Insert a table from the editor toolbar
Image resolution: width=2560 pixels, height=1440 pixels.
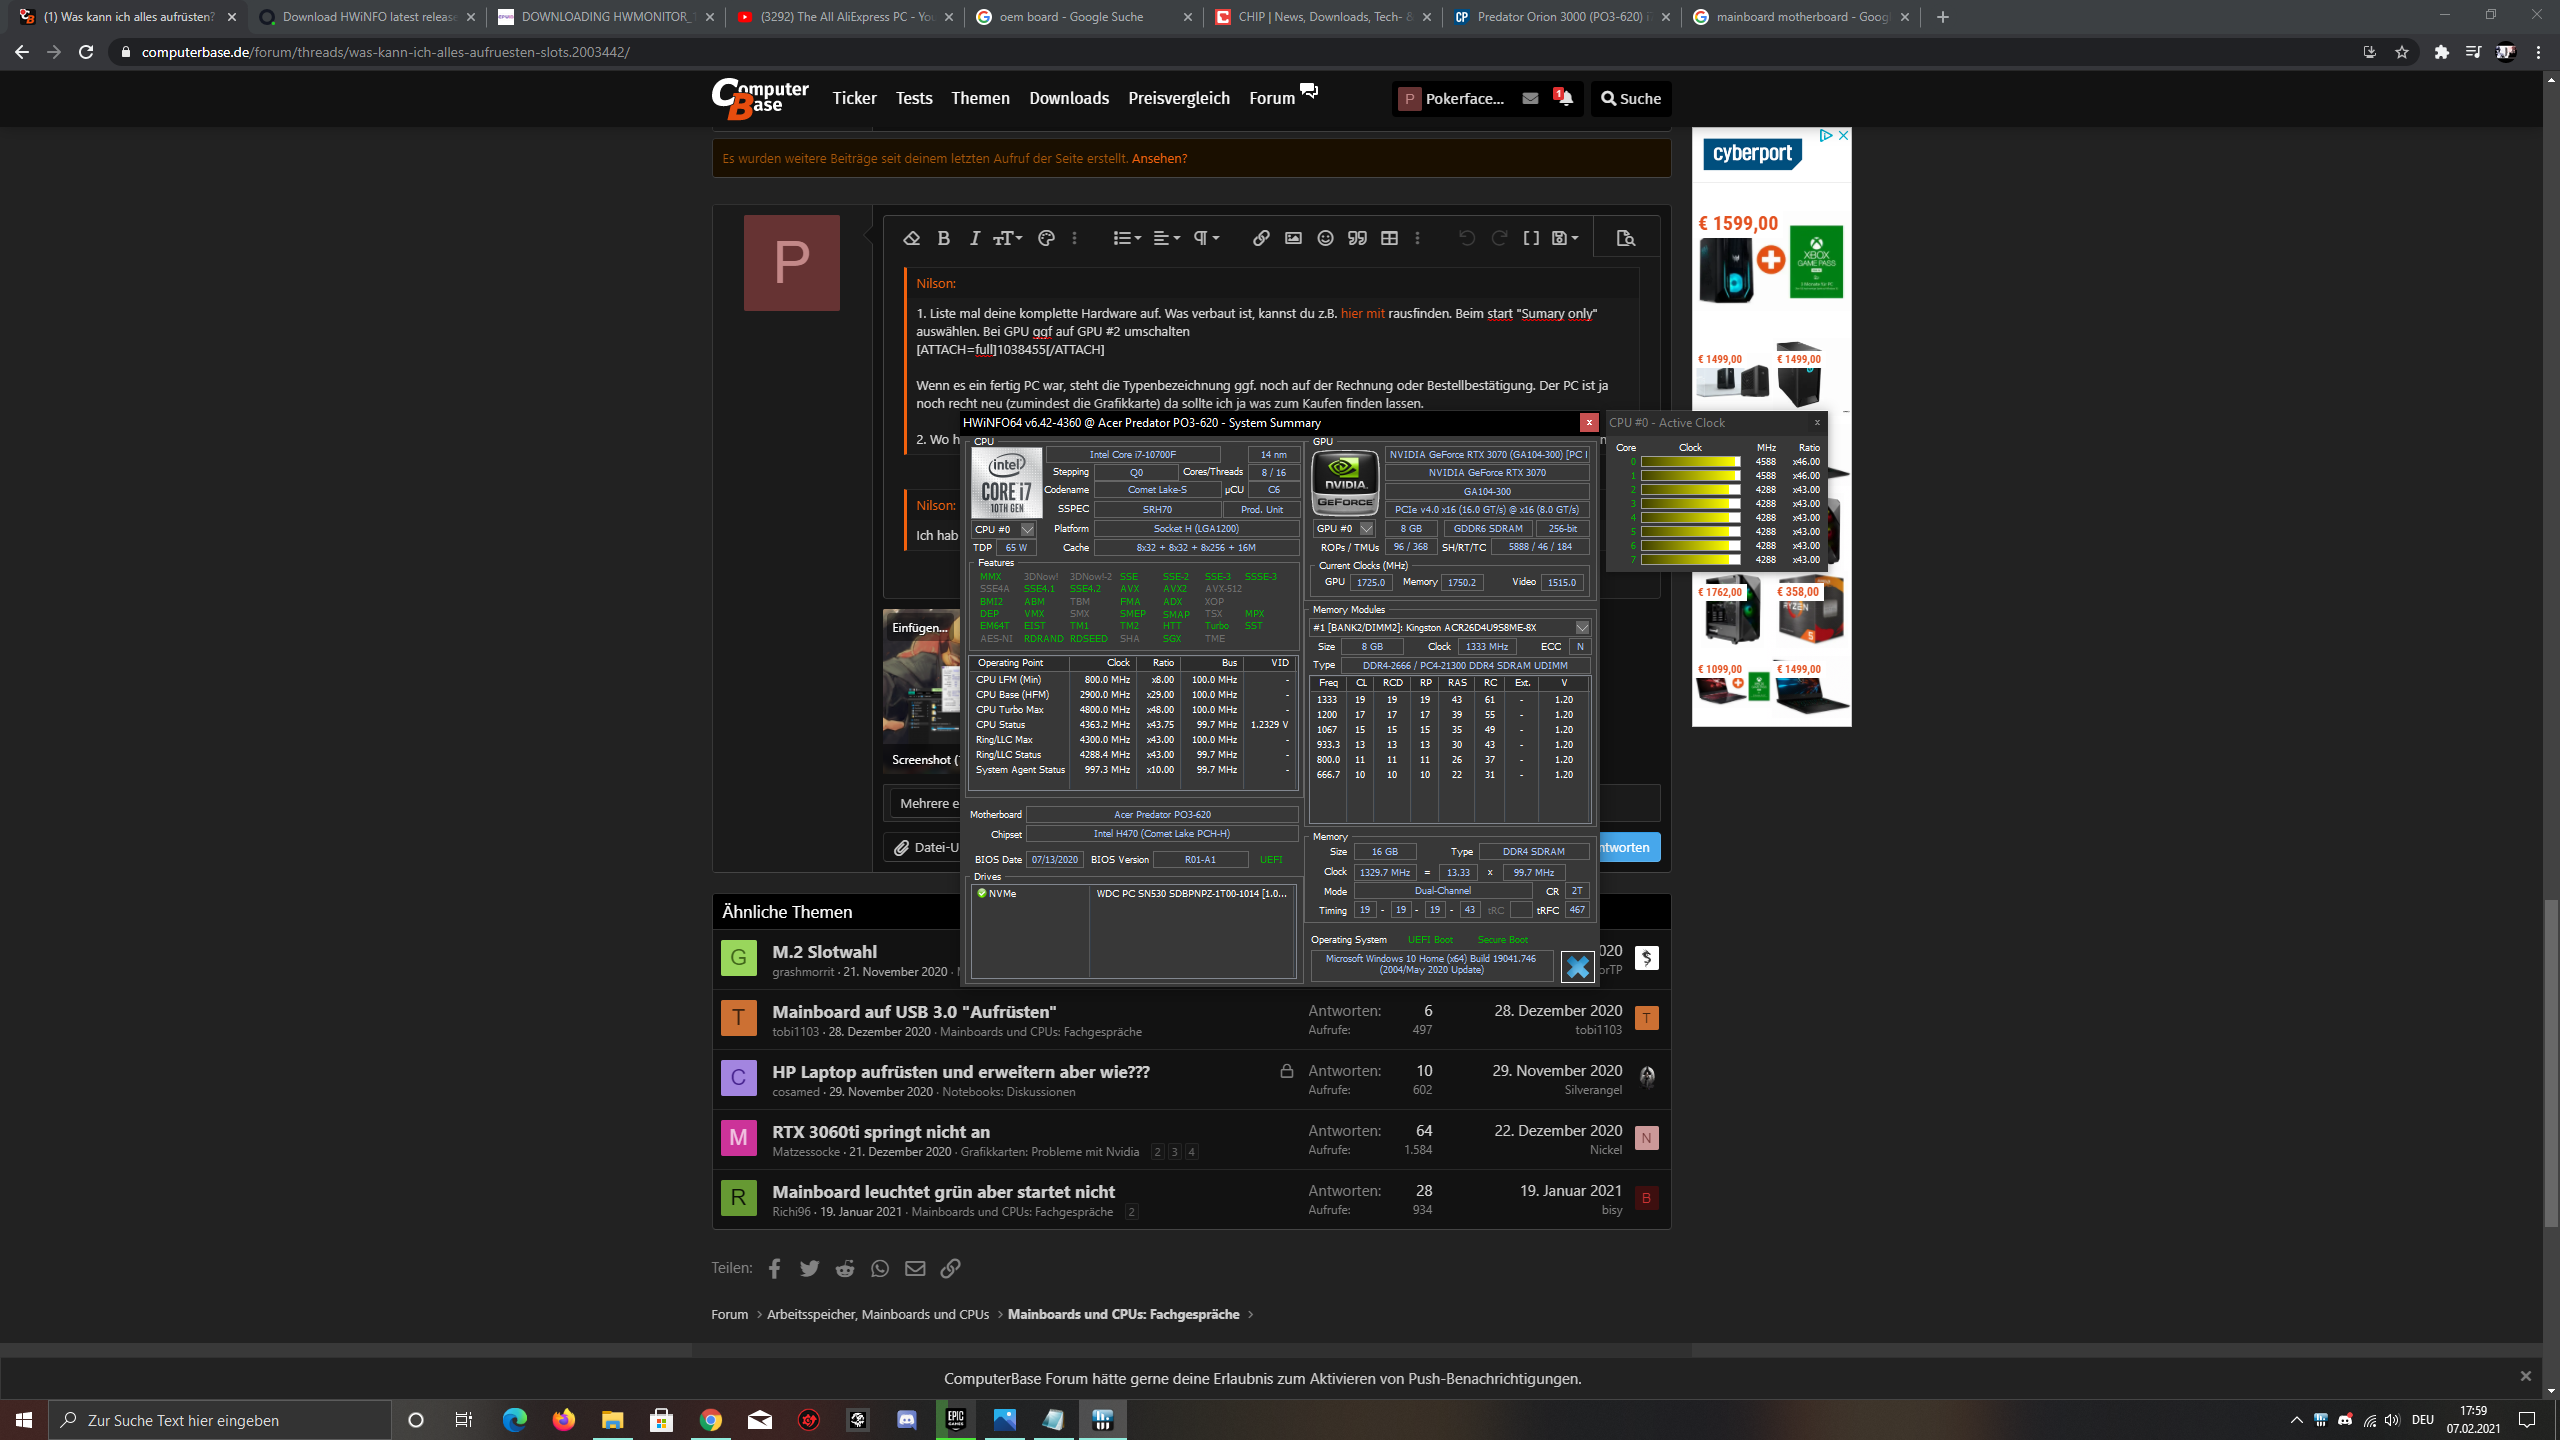coord(1389,238)
